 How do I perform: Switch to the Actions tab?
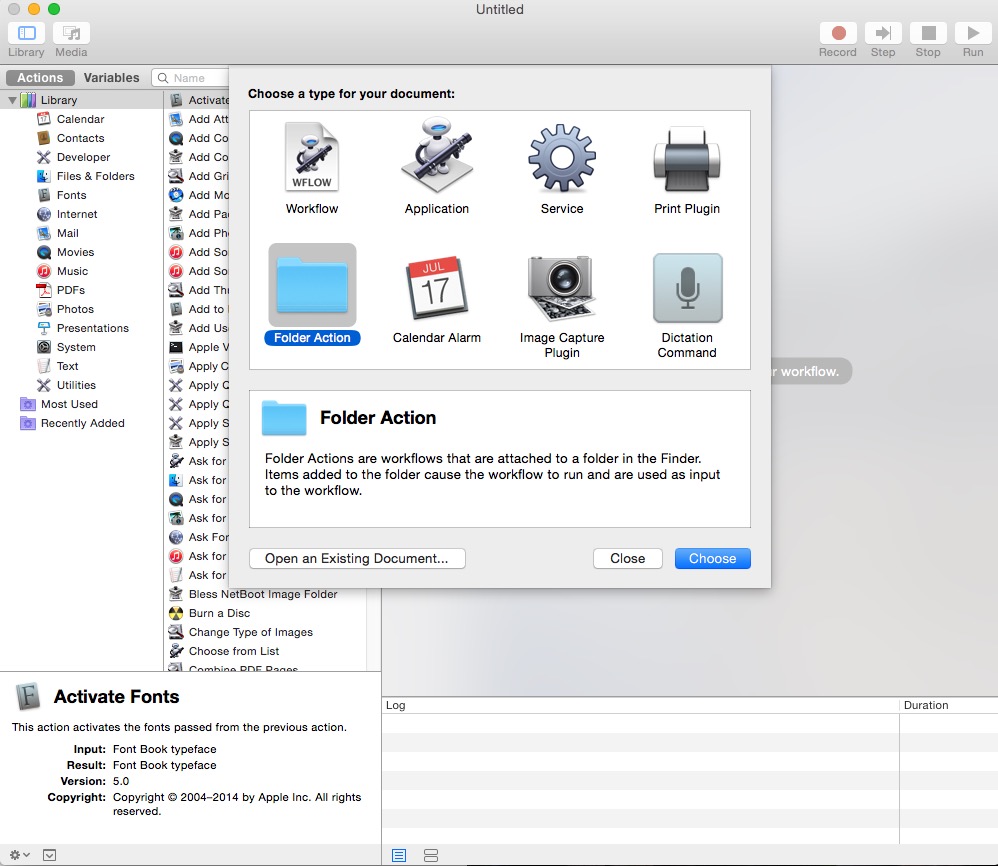click(x=40, y=78)
